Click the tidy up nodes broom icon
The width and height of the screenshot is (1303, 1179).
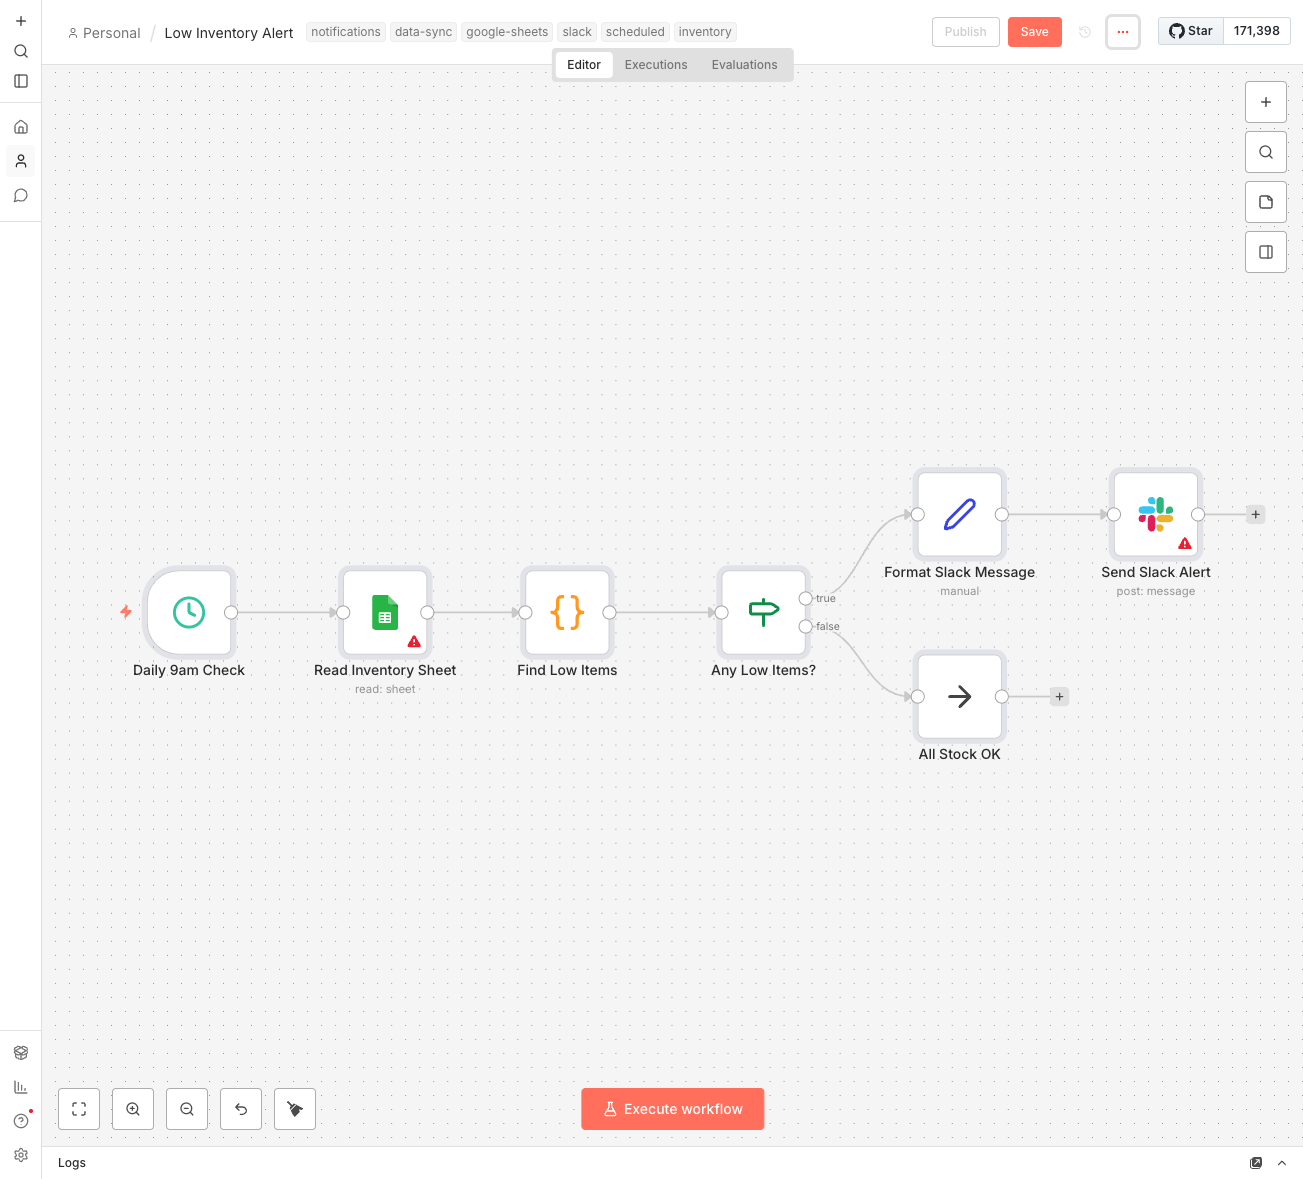(295, 1109)
